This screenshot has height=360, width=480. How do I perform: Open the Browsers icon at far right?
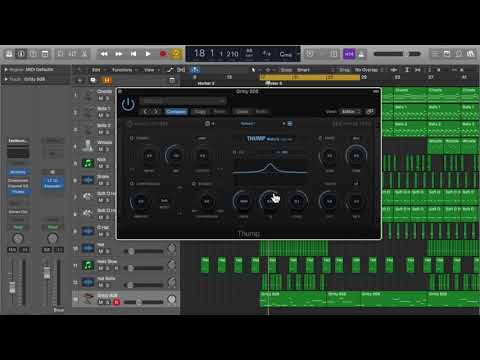coord(471,54)
